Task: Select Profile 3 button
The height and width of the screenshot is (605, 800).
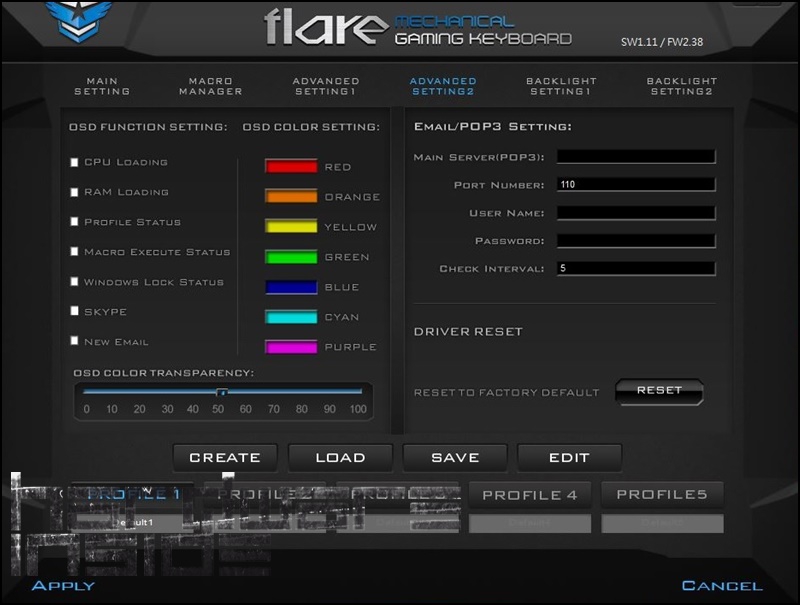Action: (397, 494)
